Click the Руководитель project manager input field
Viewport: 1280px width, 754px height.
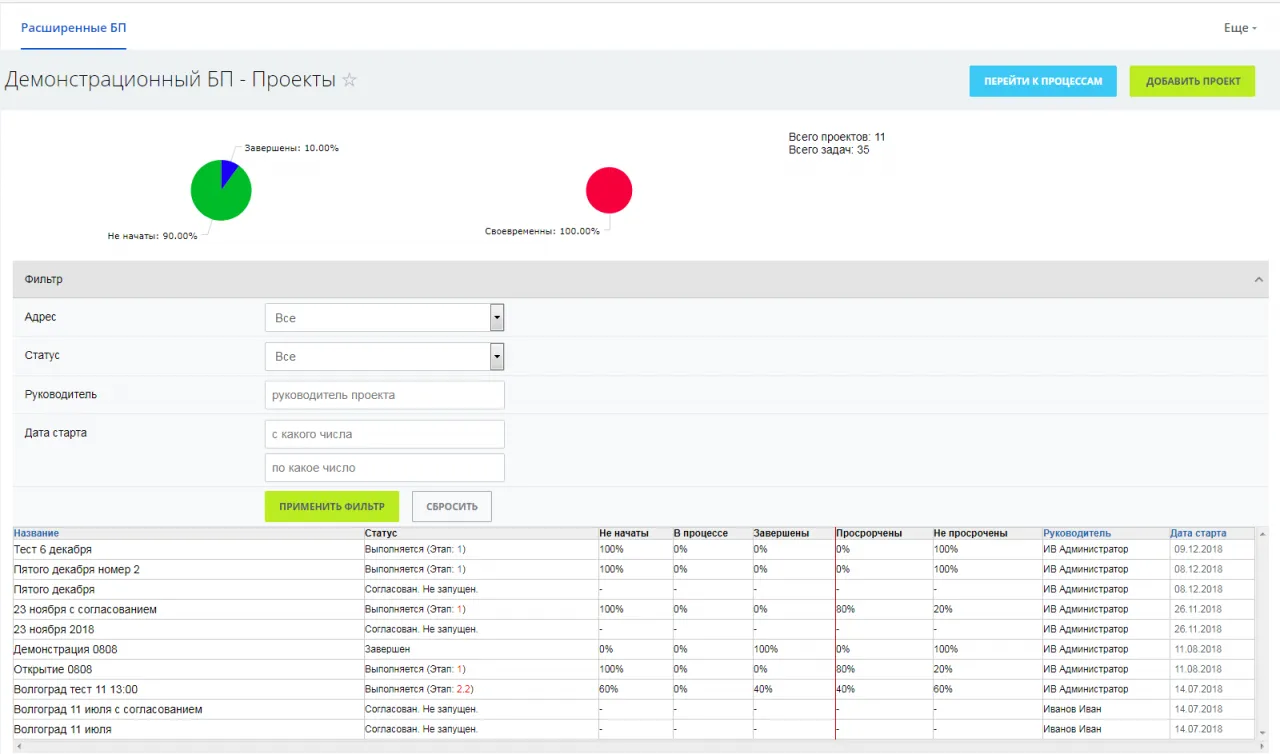(384, 395)
